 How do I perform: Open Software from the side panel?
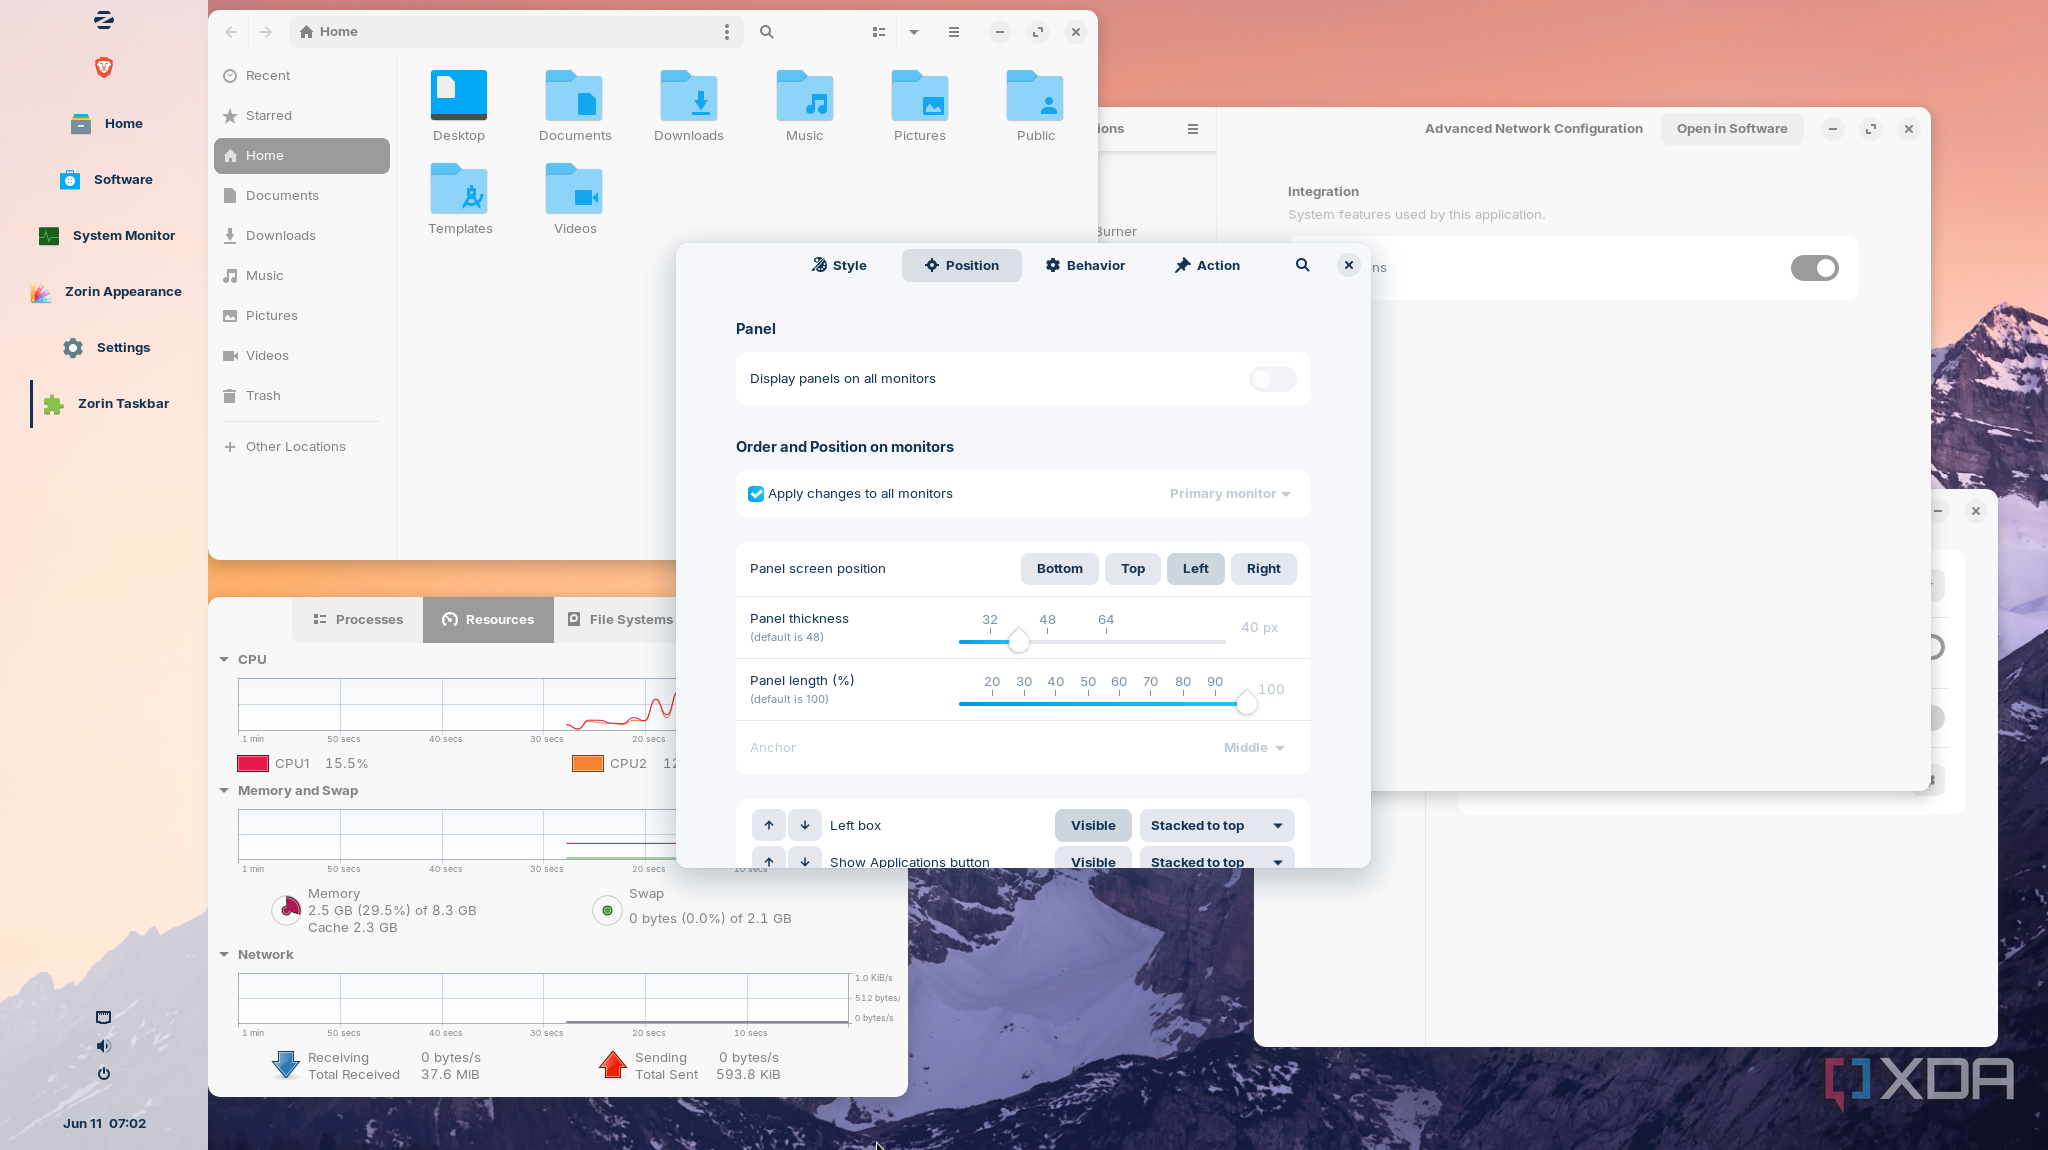click(x=104, y=180)
